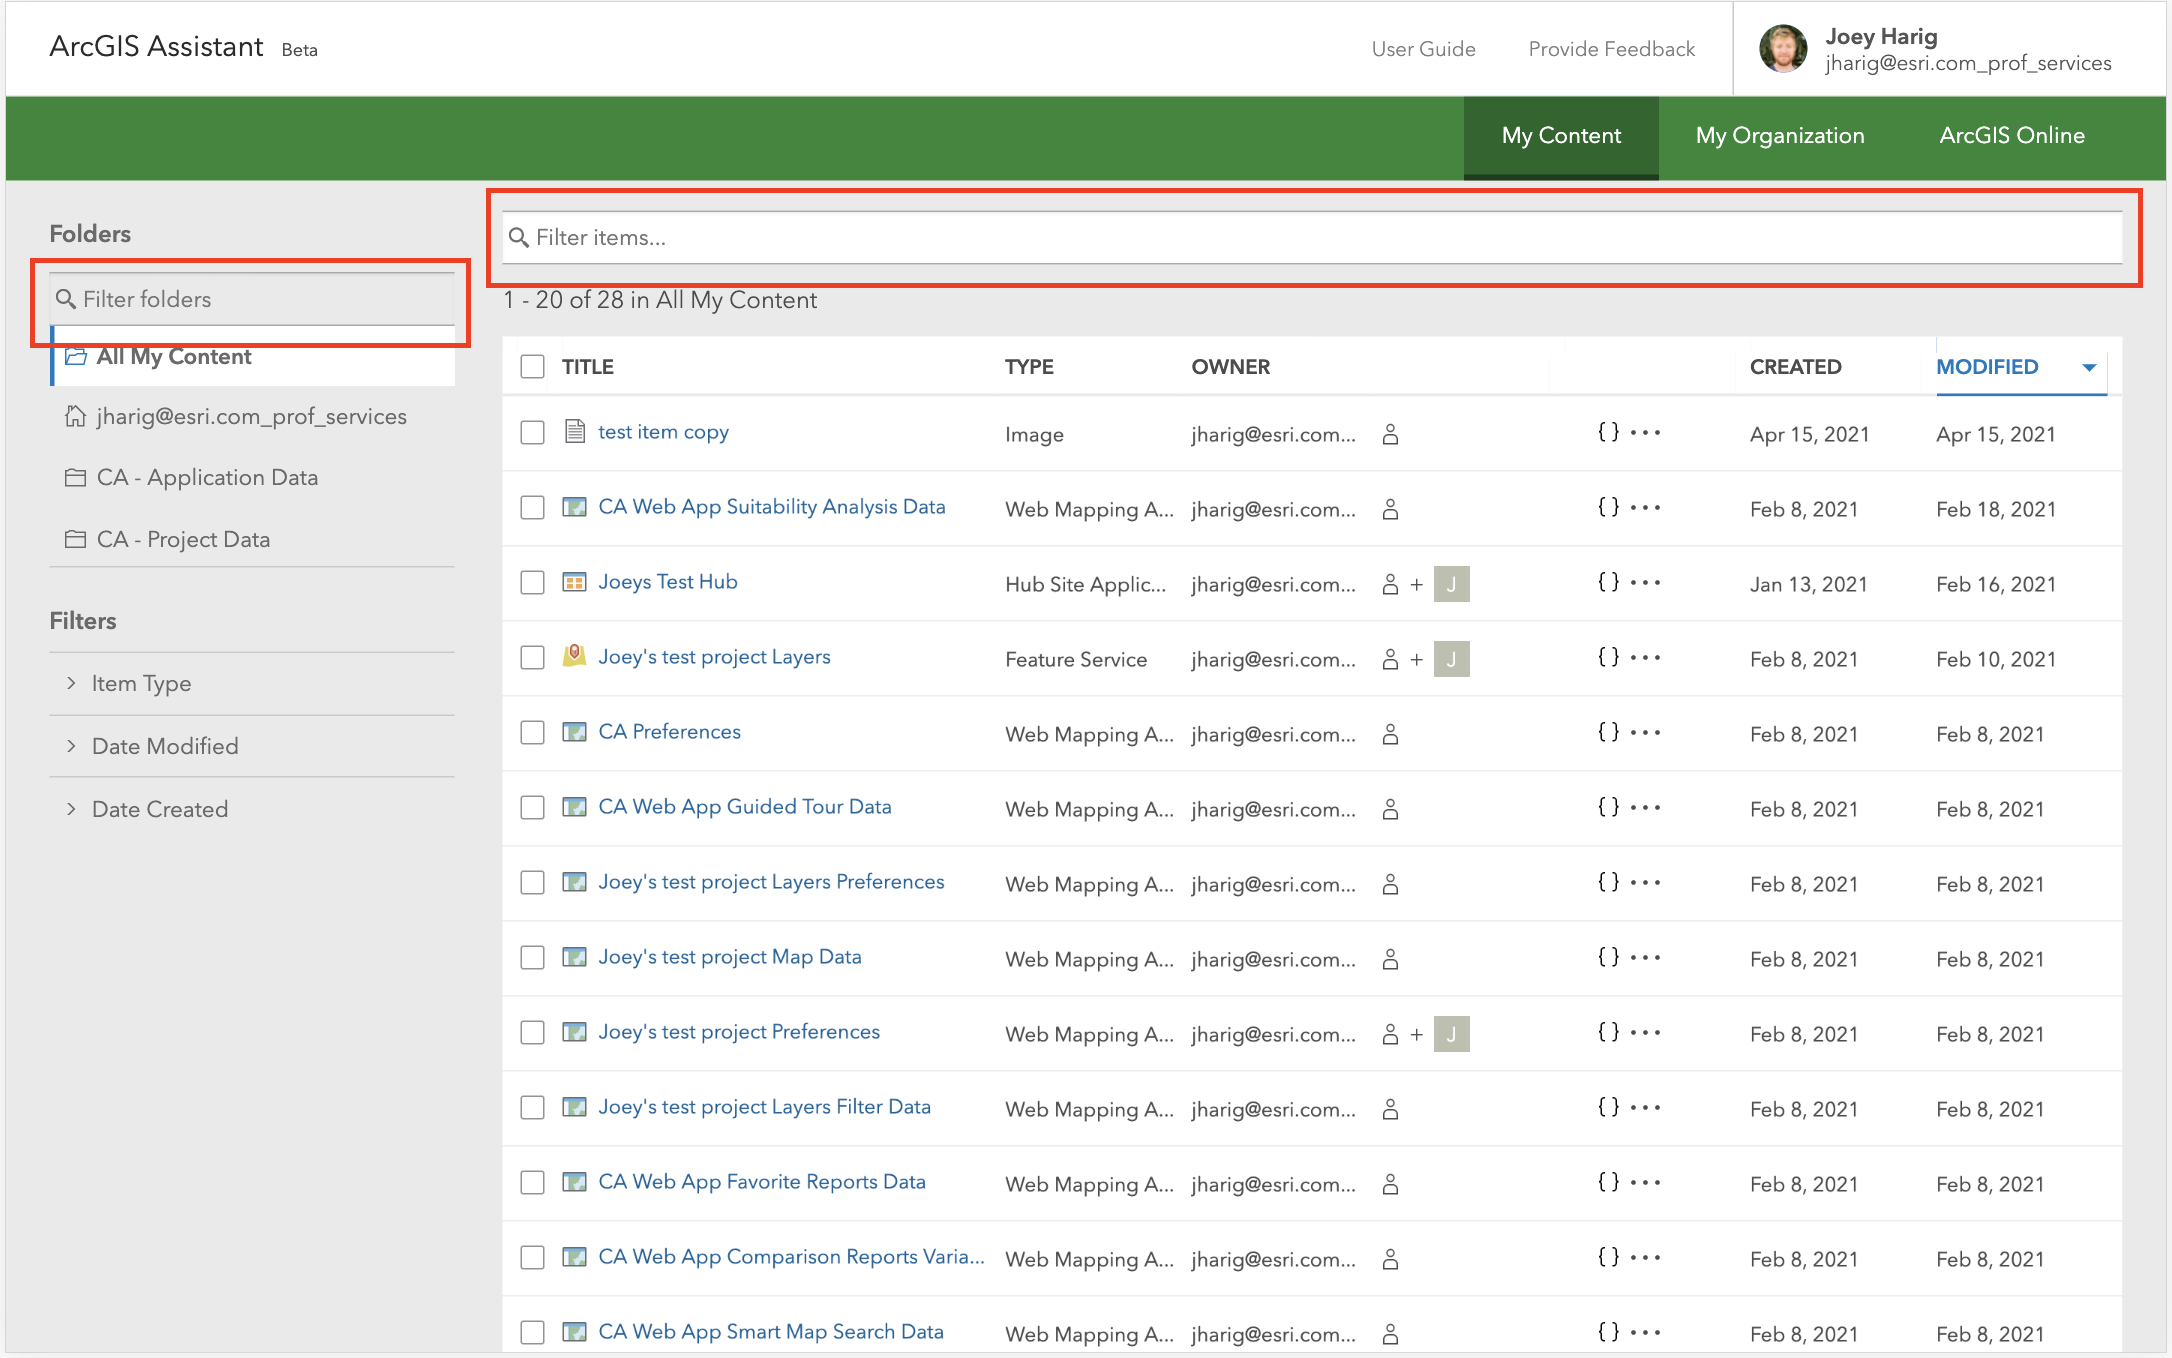Select CA Web App Suitability Analysis Data checkbox
The image size is (2172, 1358).
[x=532, y=507]
